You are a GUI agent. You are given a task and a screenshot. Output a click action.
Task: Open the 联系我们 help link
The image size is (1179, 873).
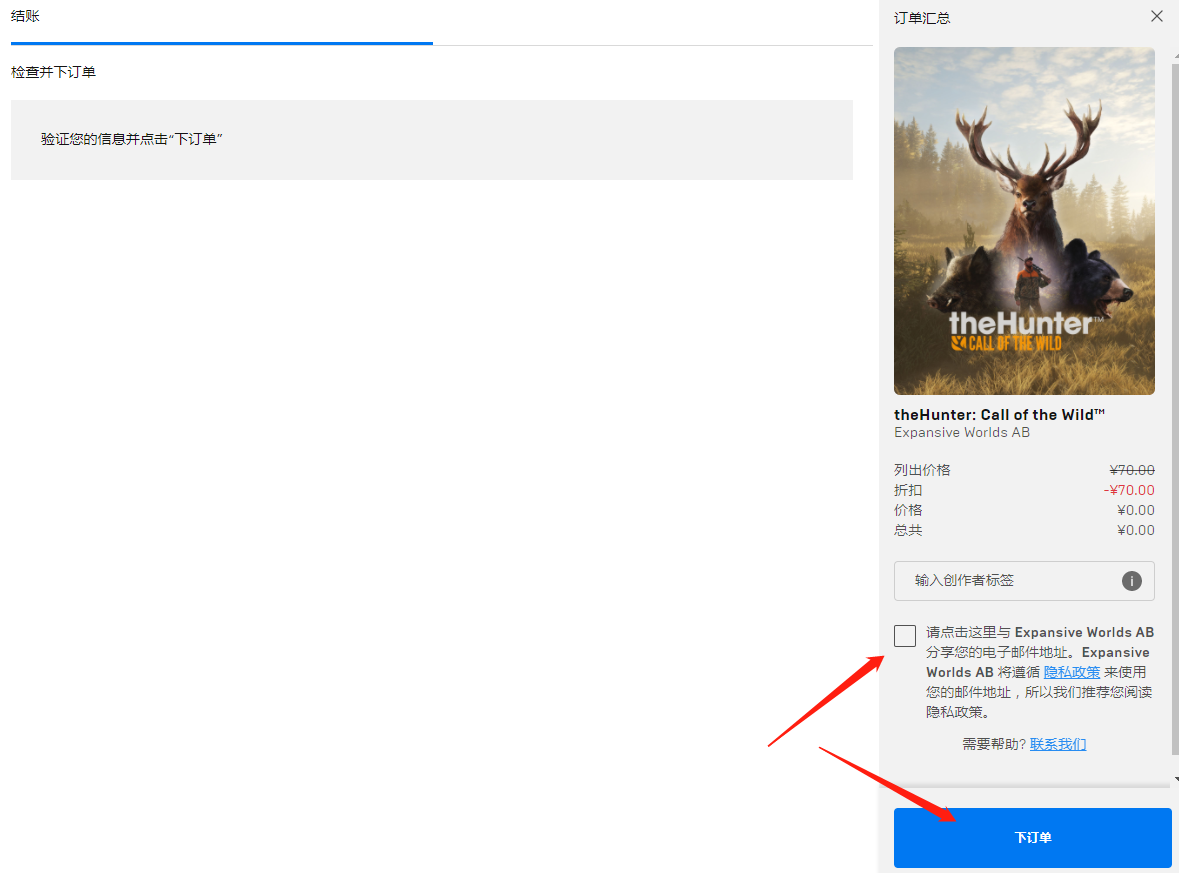[x=1058, y=744]
